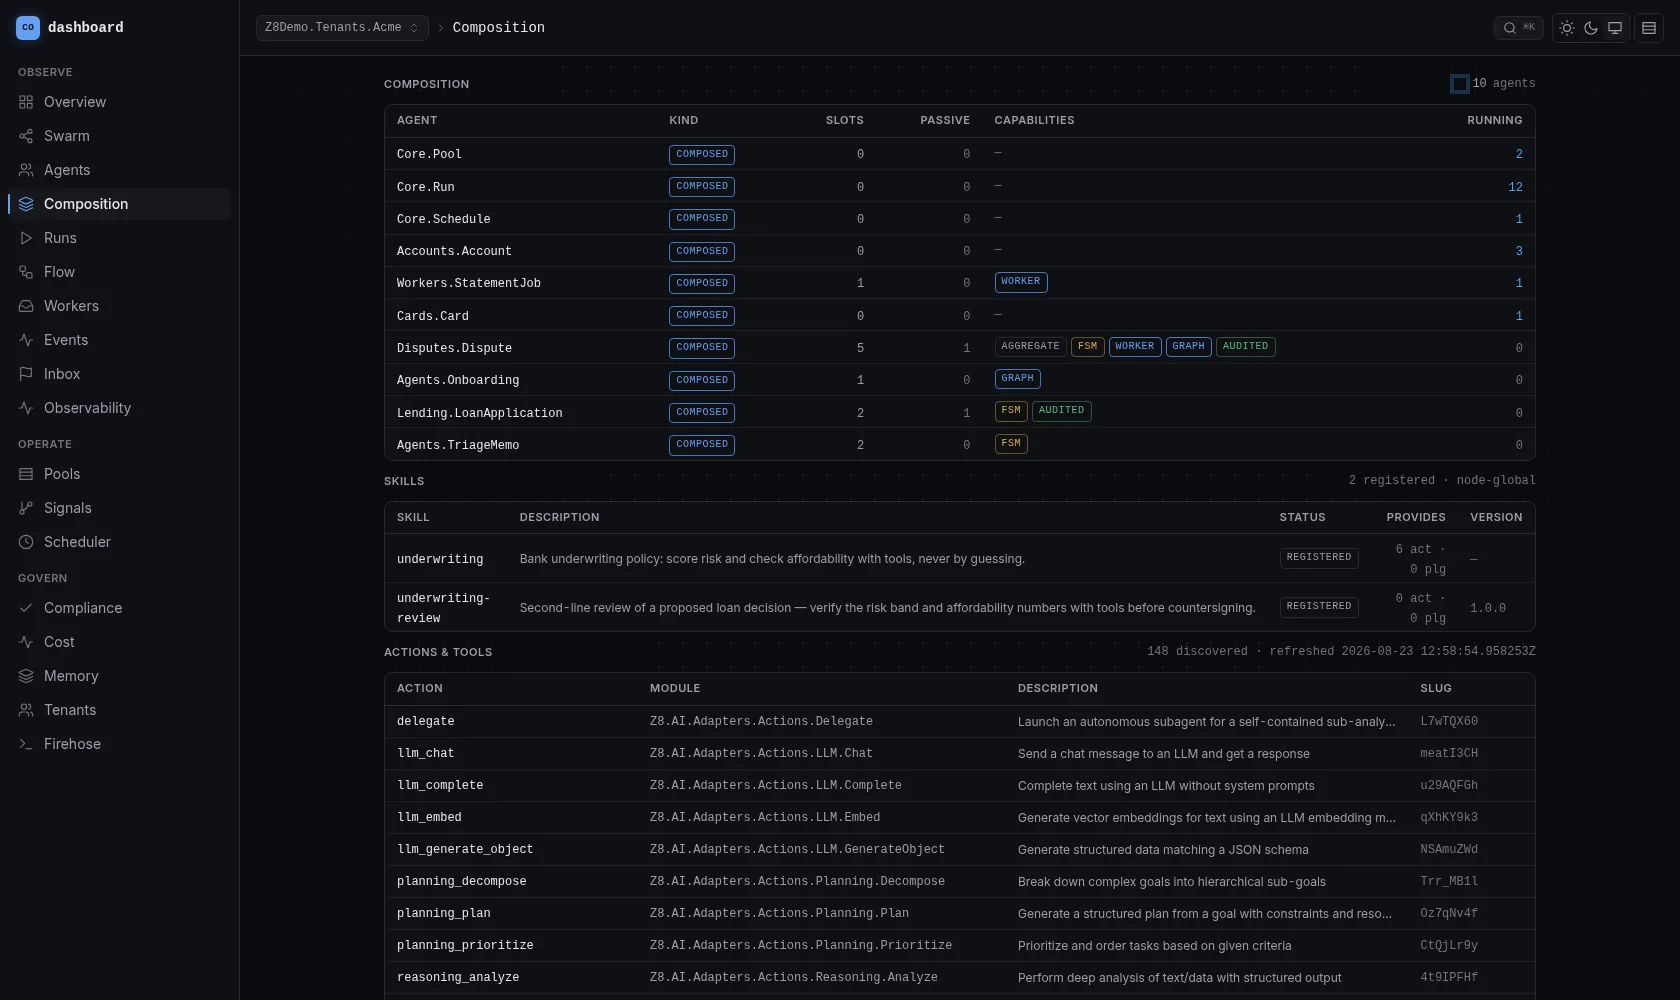Click the underwriting-review skill name
The image size is (1680, 1000).
(x=443, y=608)
